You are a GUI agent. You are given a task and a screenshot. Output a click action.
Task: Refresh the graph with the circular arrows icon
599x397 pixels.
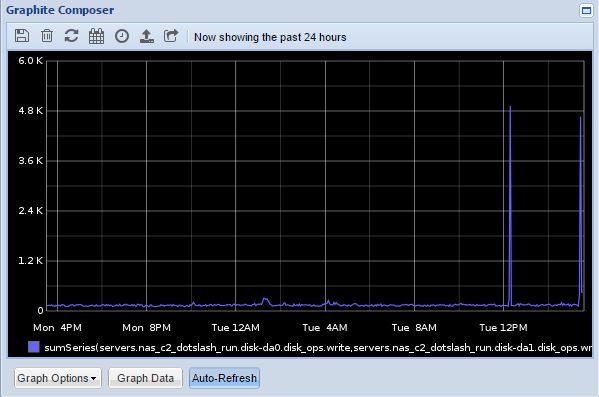coord(71,36)
